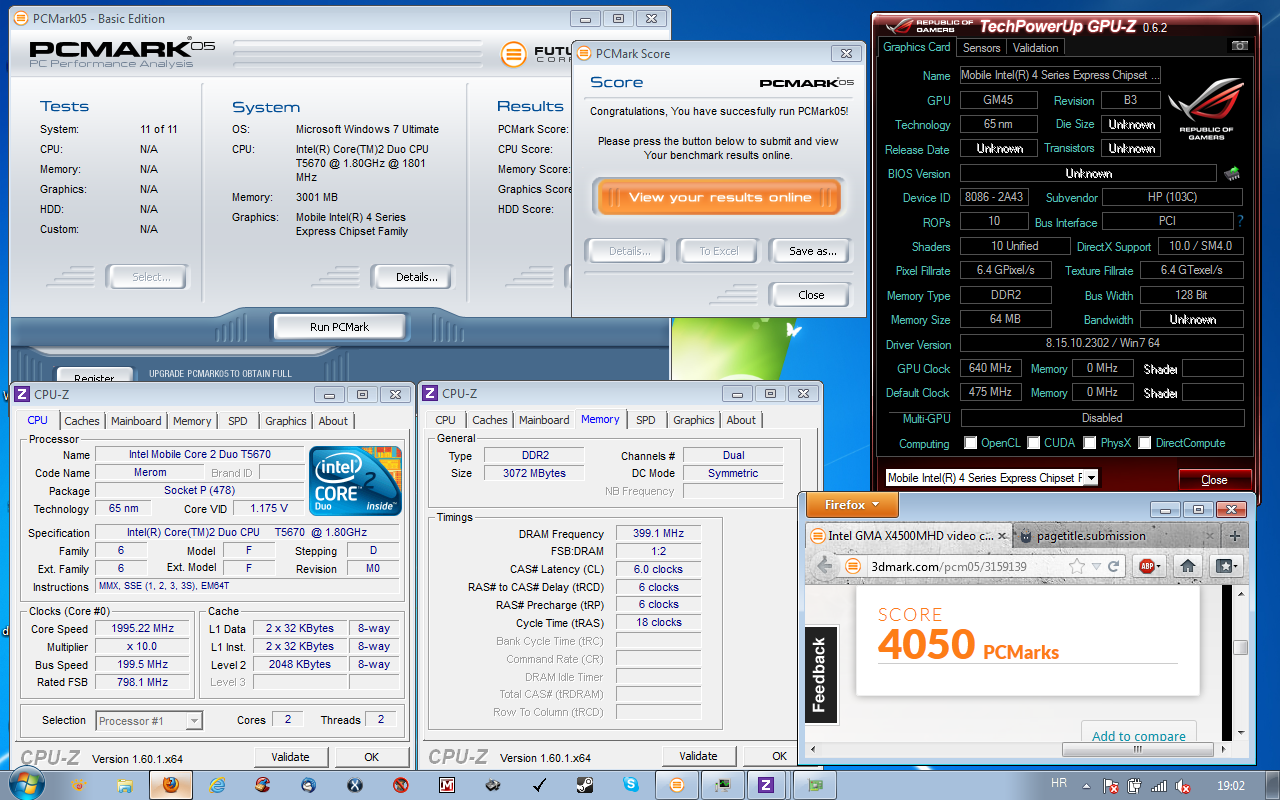Open System Details... in PCMark05

[416, 277]
